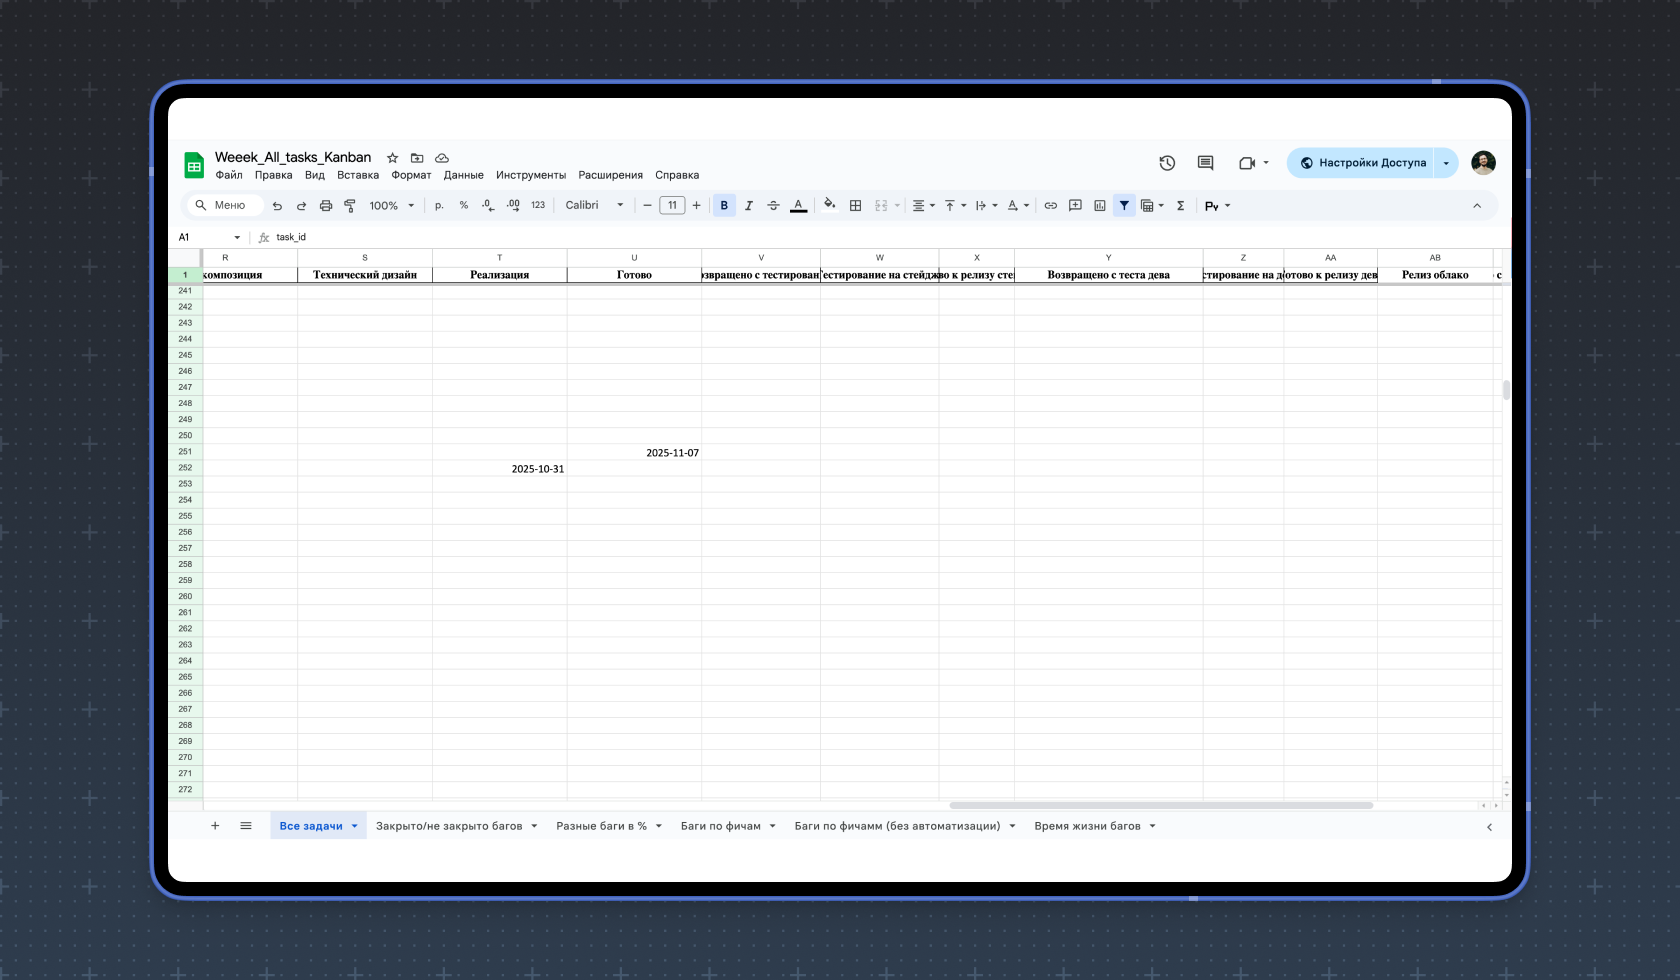Select the paint format tool

tap(350, 206)
